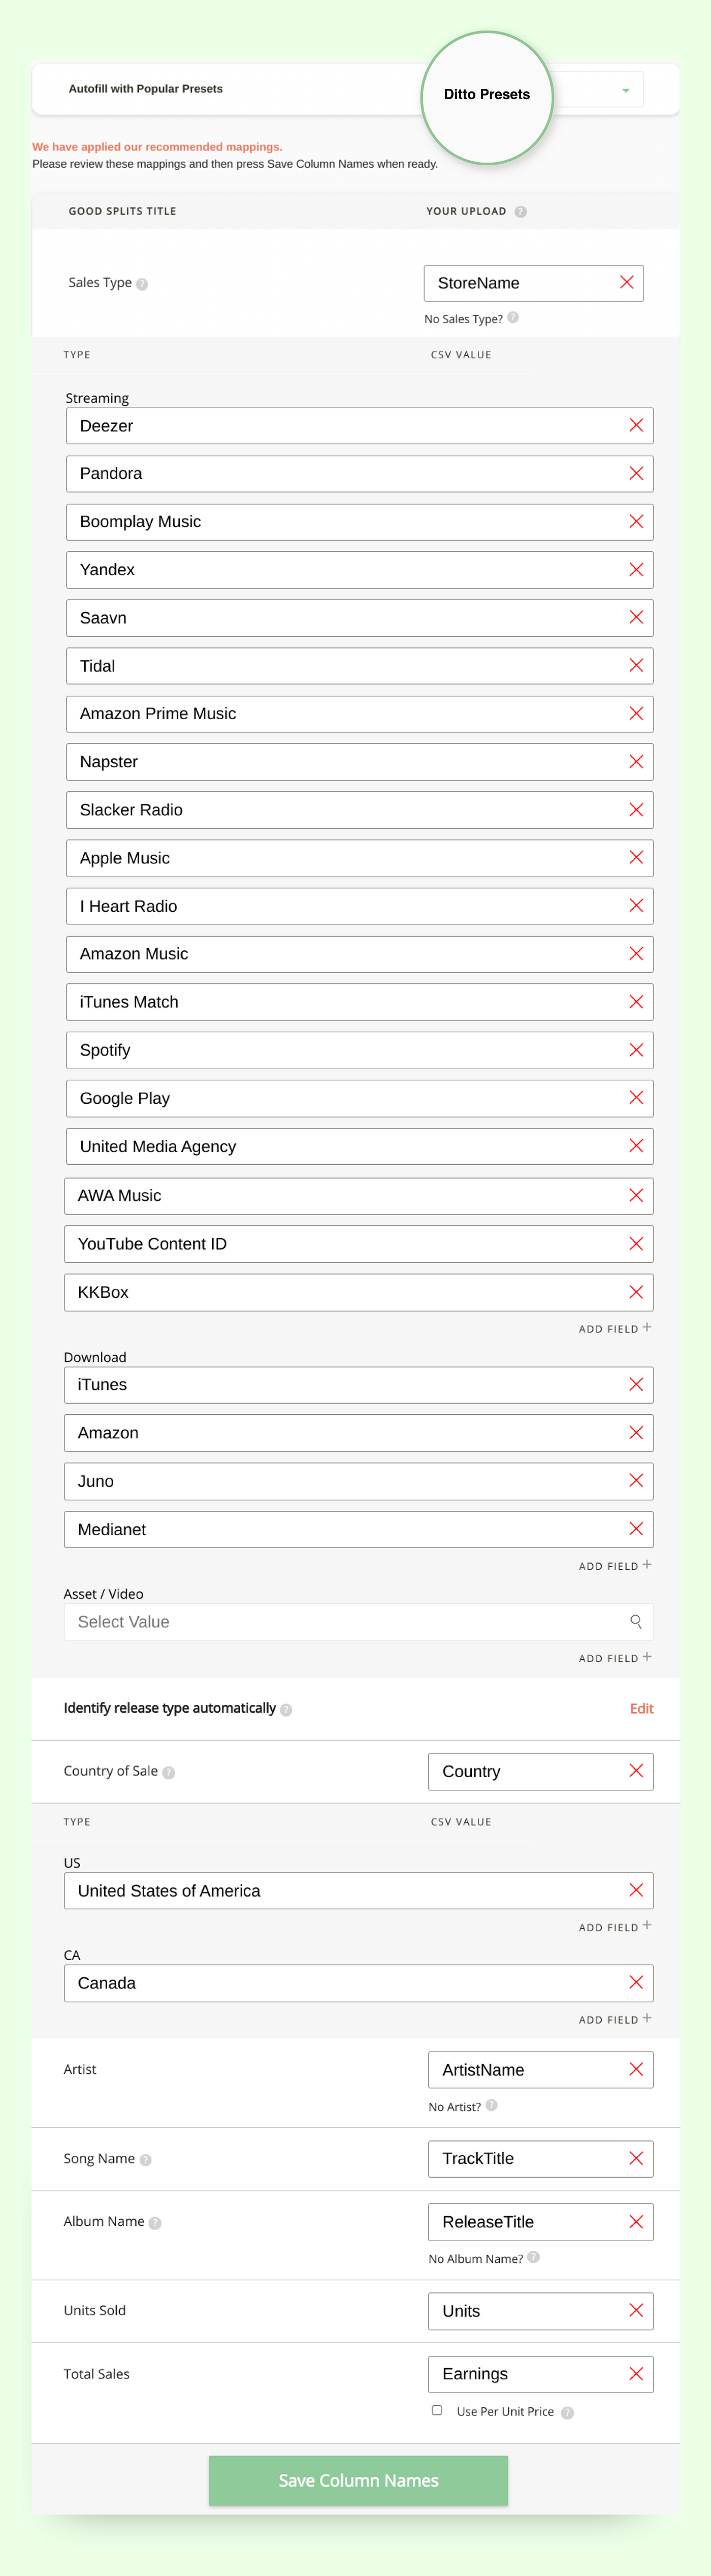Add a field under Streaming section
This screenshot has height=2576, width=711.
pos(615,1328)
